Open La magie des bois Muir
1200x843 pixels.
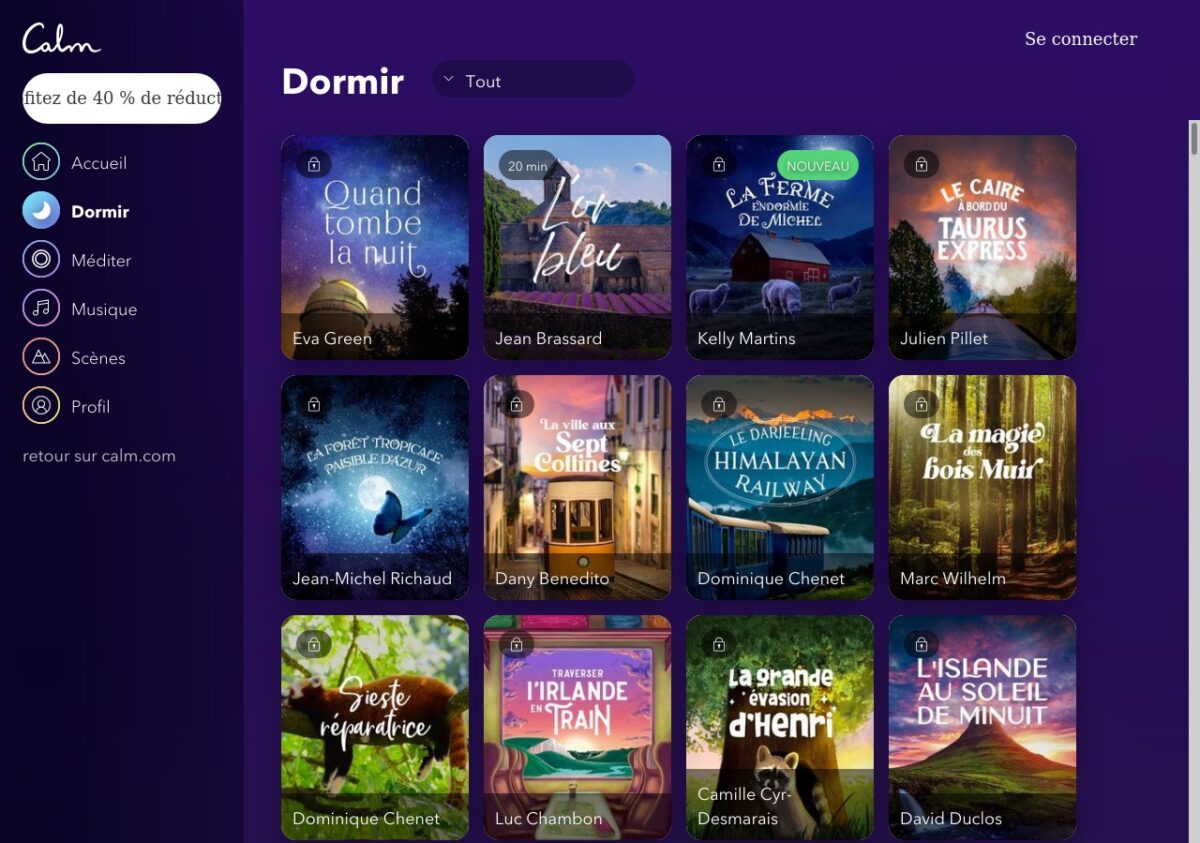coord(982,487)
